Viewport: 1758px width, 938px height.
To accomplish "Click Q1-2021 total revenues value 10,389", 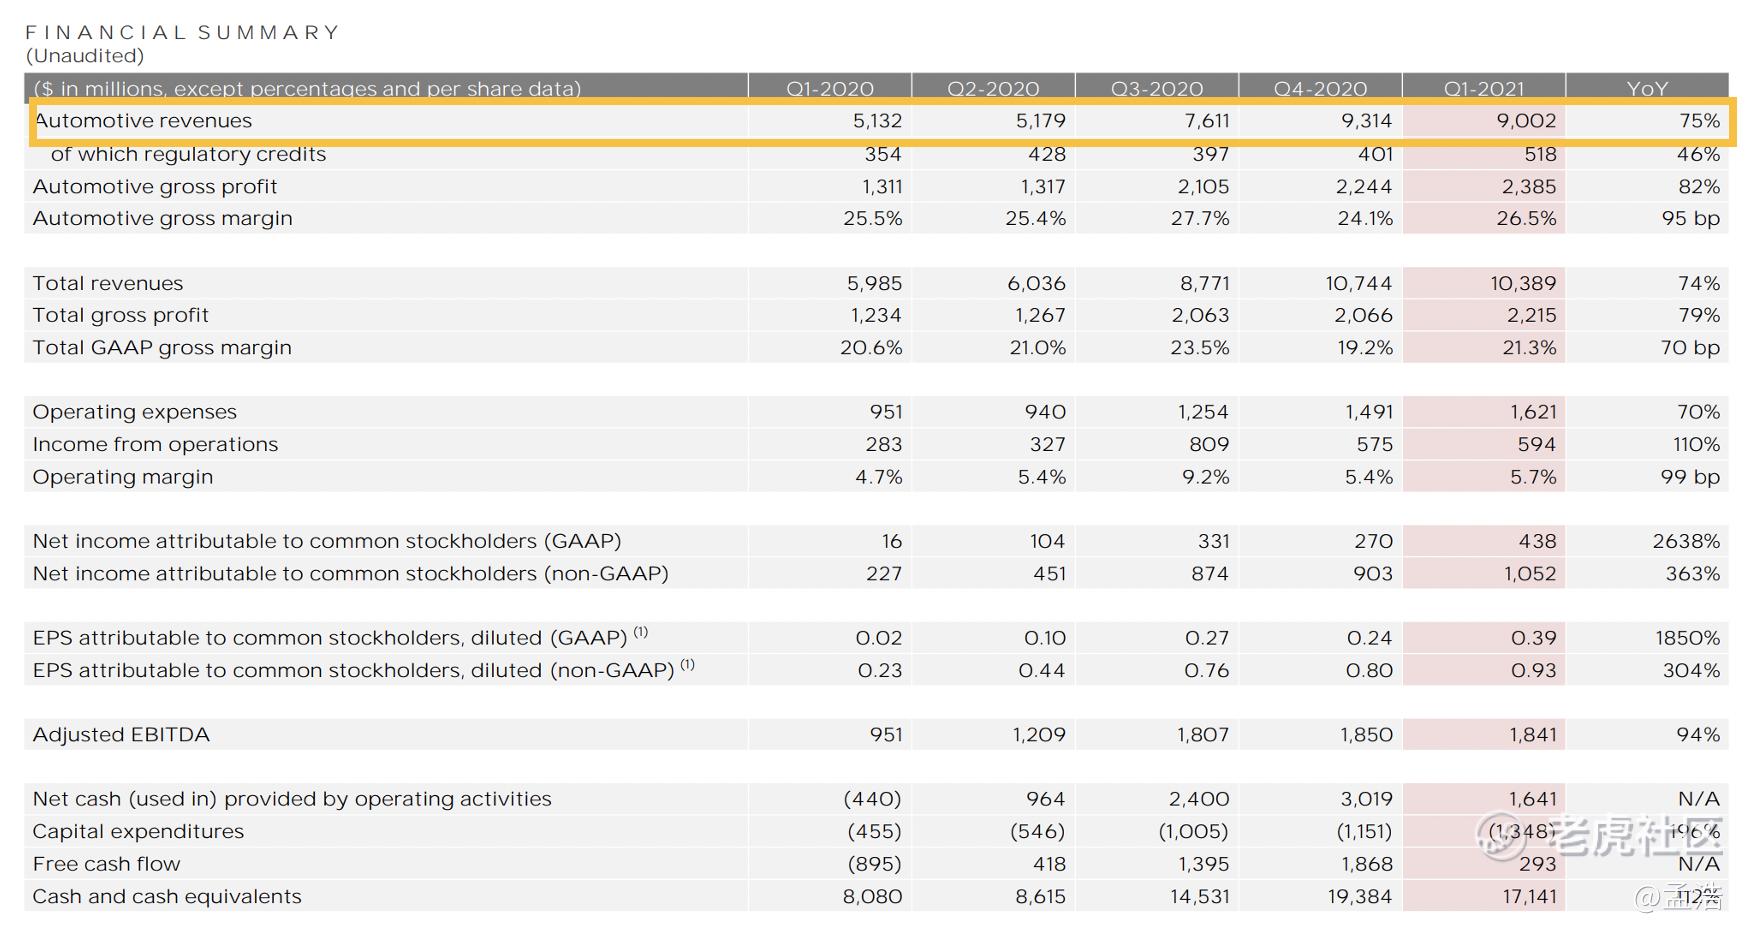I will point(1523,283).
